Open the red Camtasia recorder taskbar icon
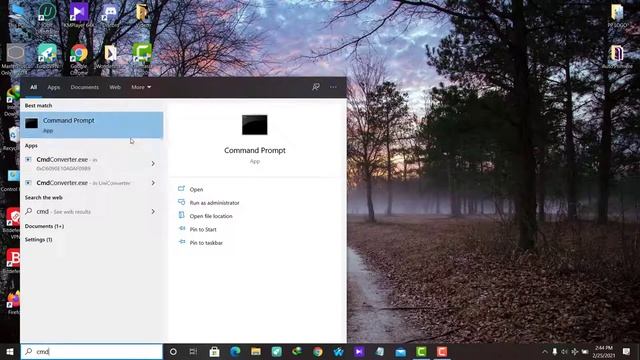Screen dimensions: 640x360 tap(442, 351)
